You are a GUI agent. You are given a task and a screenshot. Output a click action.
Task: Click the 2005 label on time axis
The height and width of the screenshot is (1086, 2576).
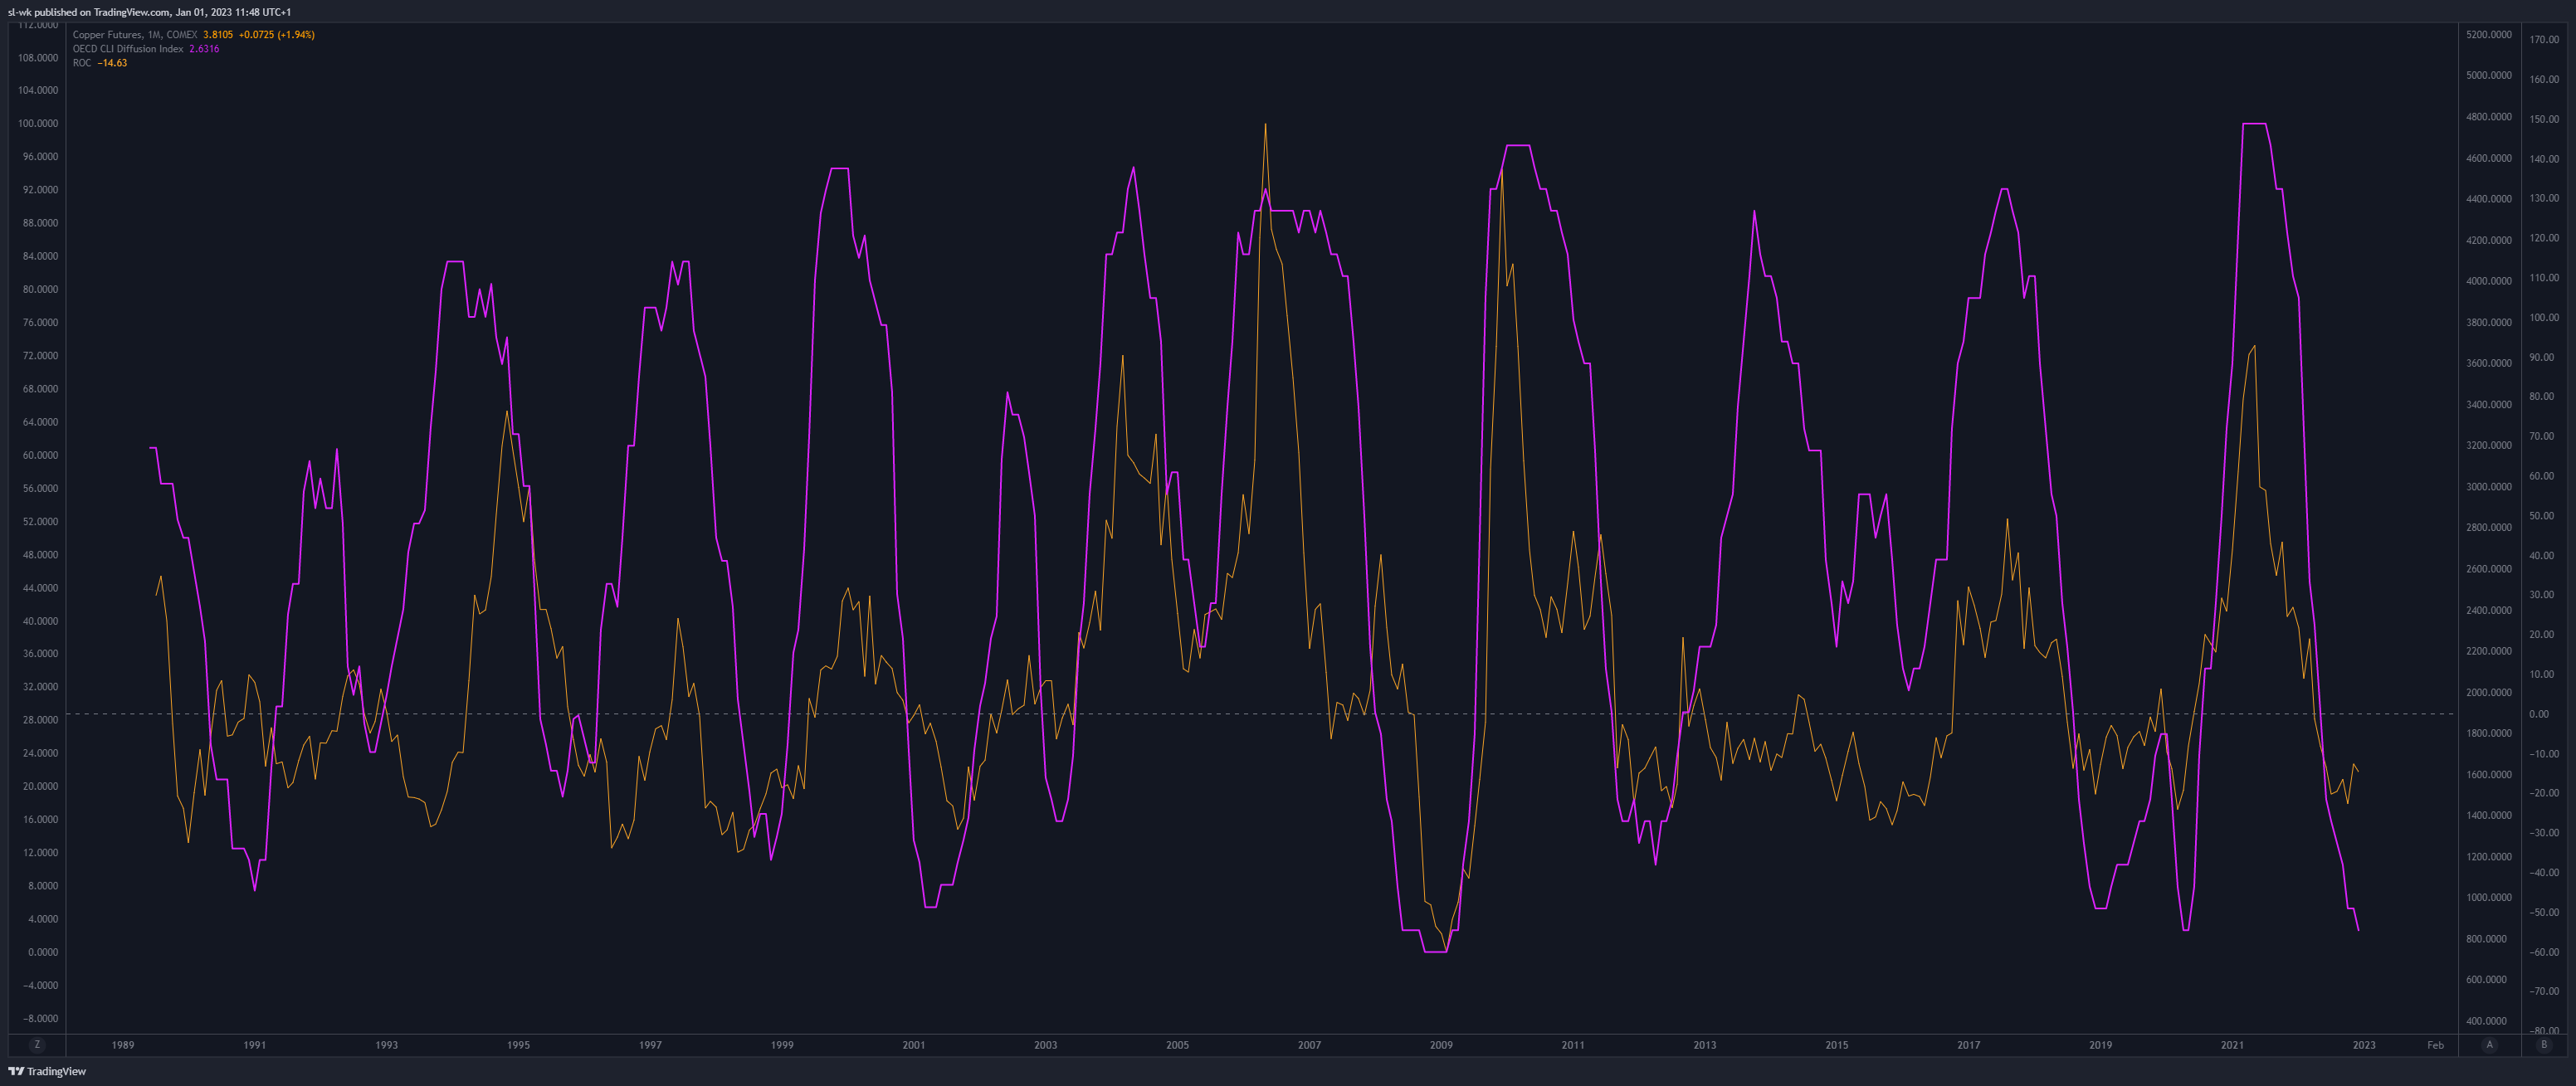1177,1045
